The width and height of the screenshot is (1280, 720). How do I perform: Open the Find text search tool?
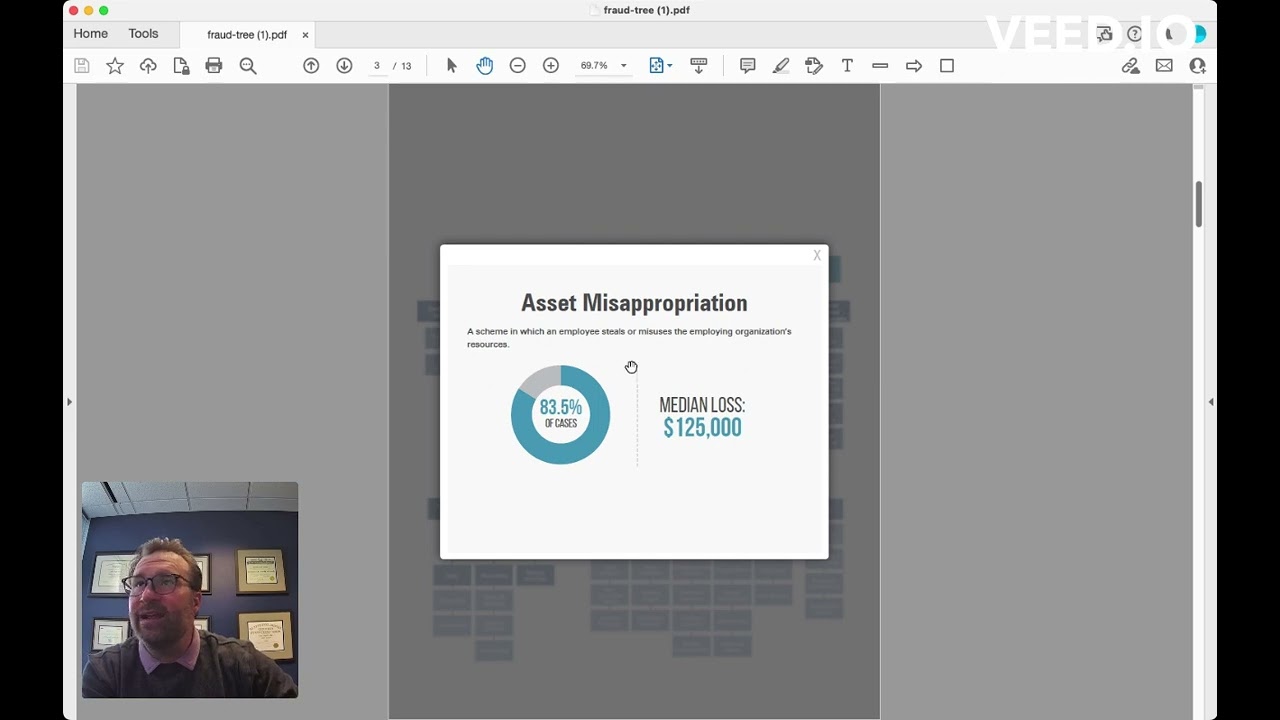pyautogui.click(x=248, y=66)
